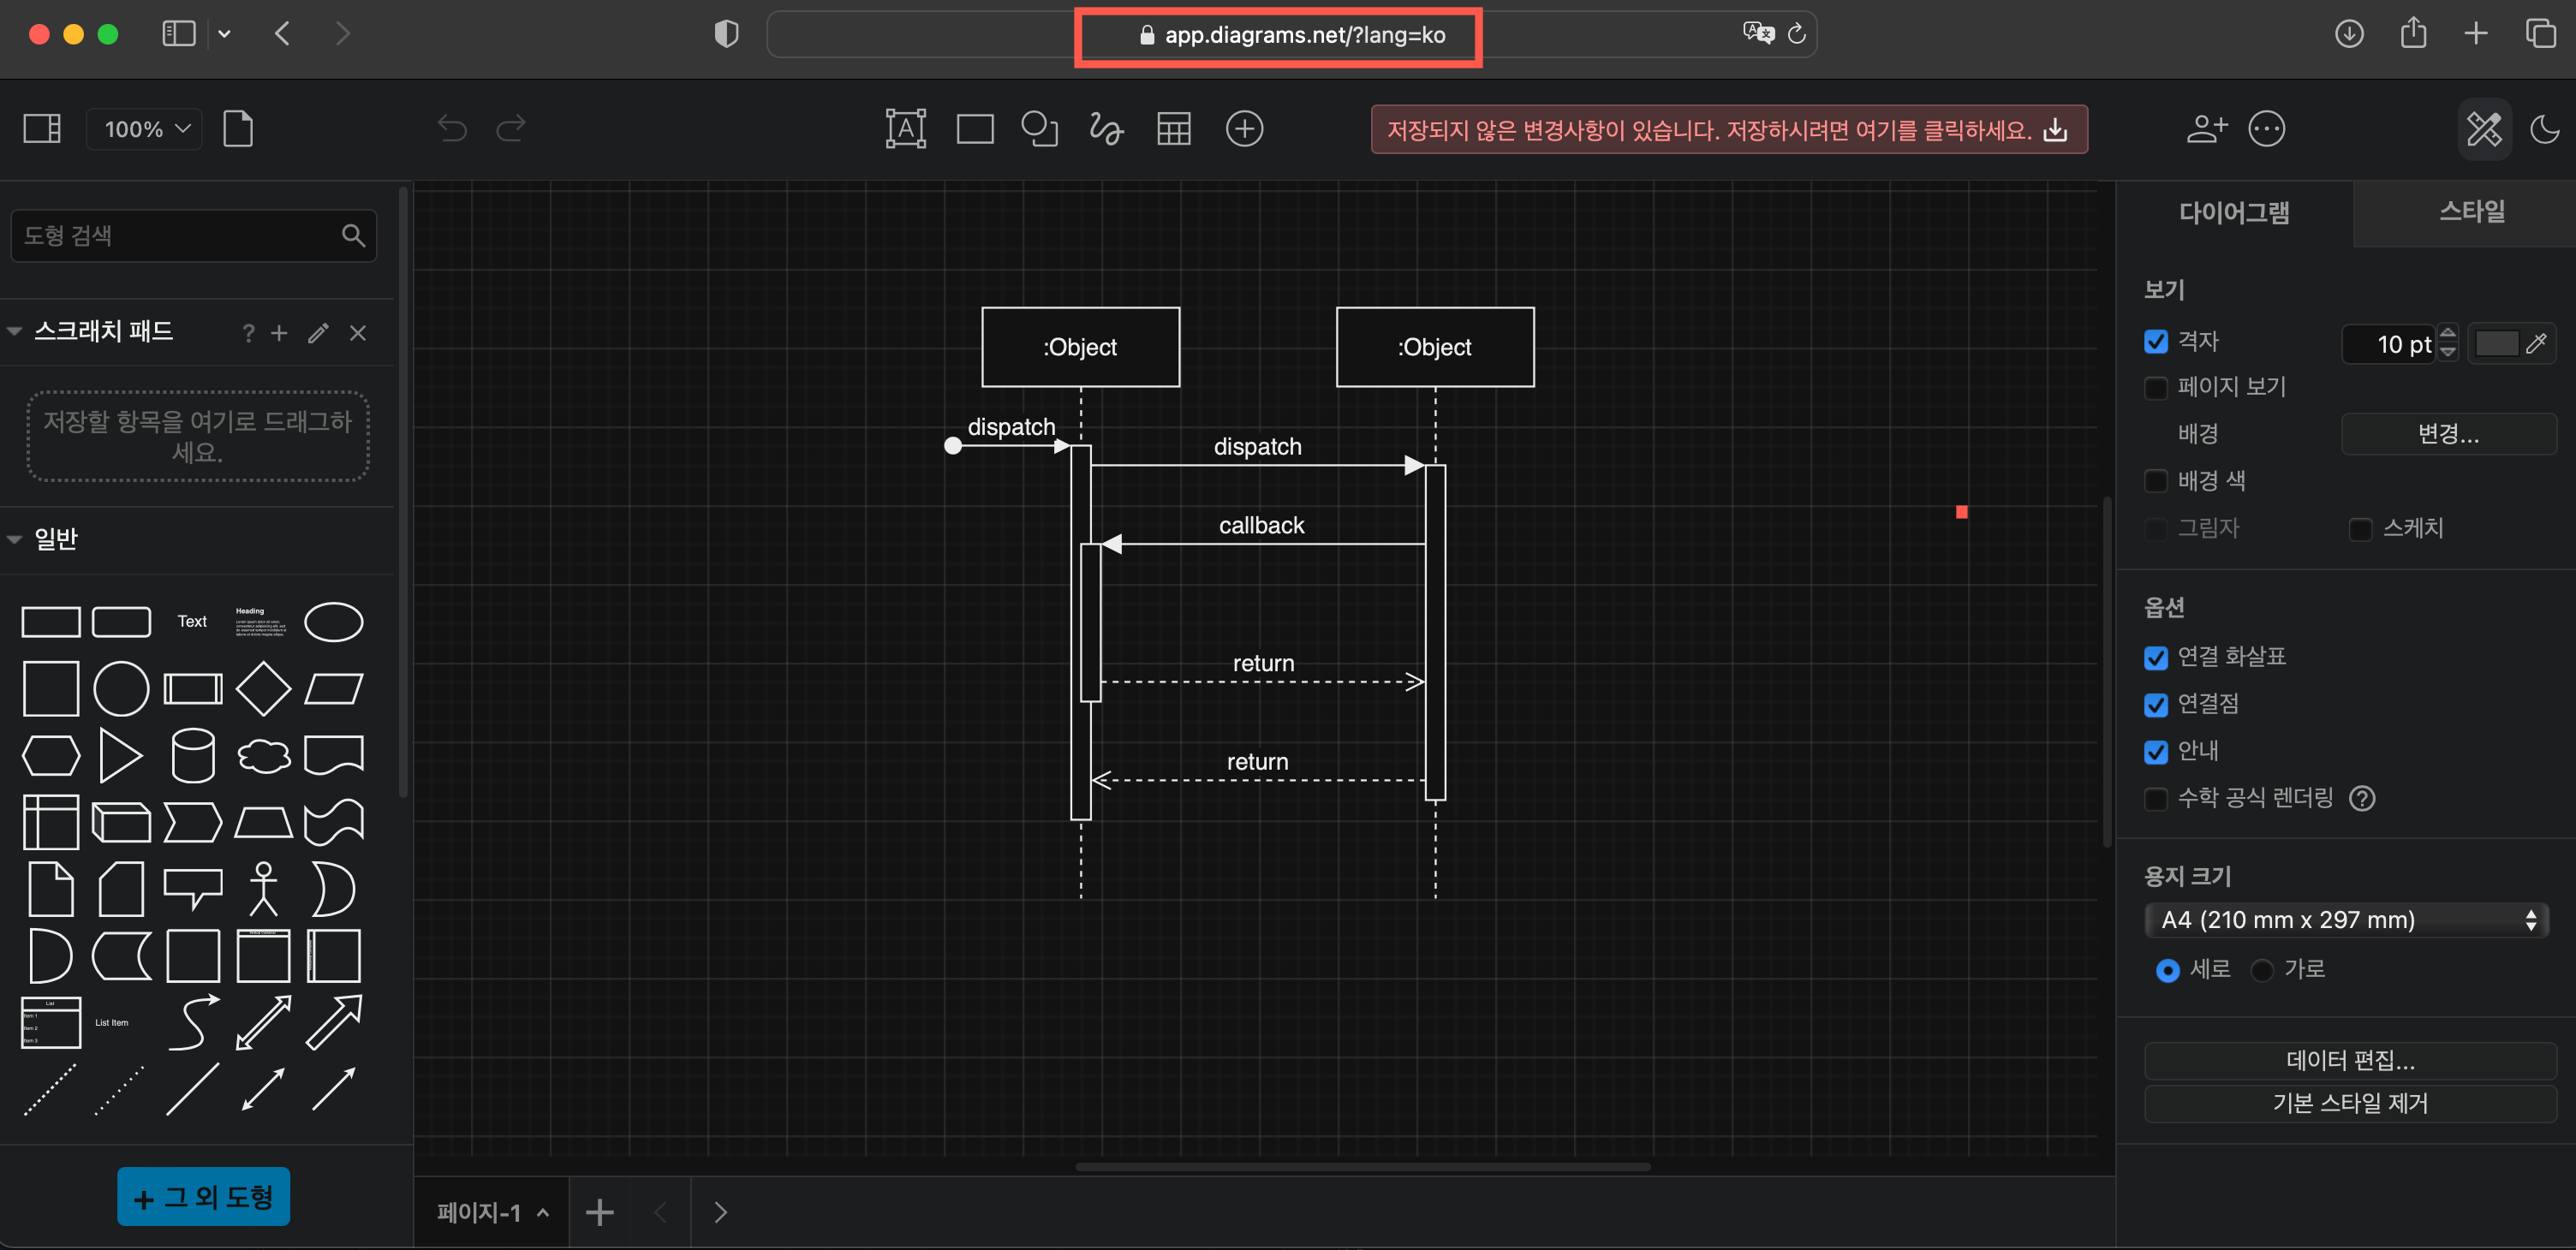Switch to the 스타일 tab

pos(2471,212)
